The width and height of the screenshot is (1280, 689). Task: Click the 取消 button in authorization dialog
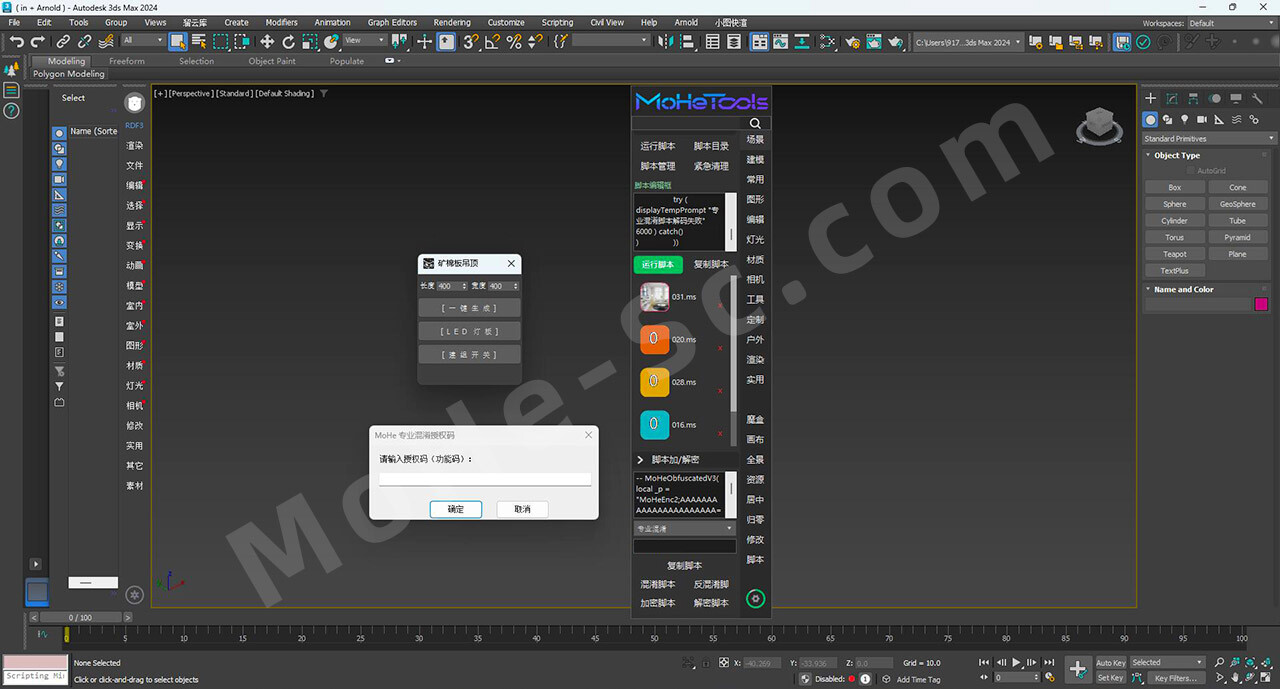[x=522, y=509]
